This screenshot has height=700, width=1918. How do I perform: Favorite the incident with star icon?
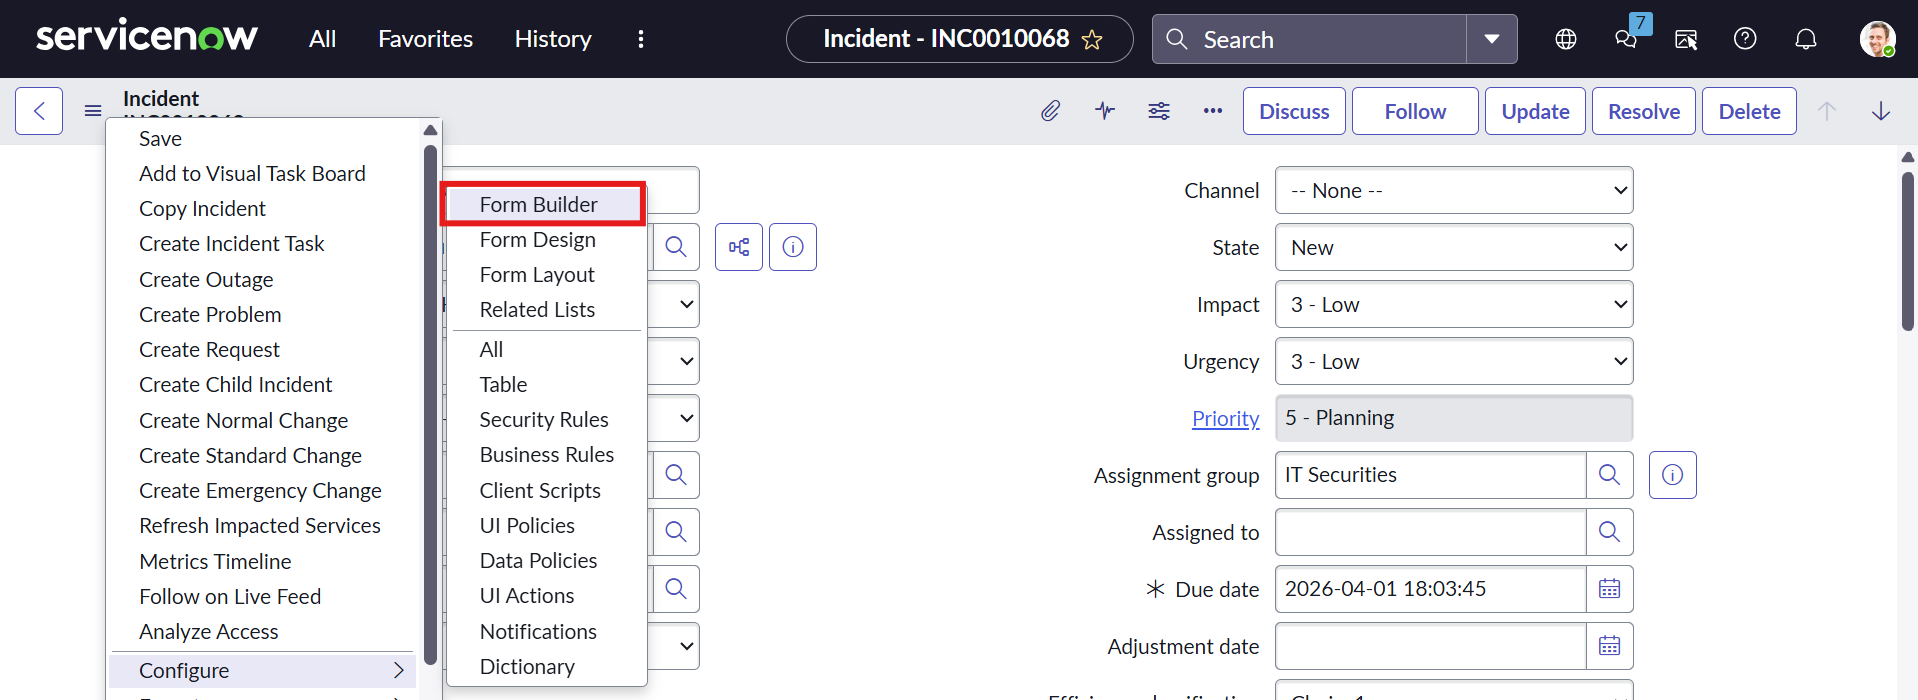click(x=1092, y=40)
